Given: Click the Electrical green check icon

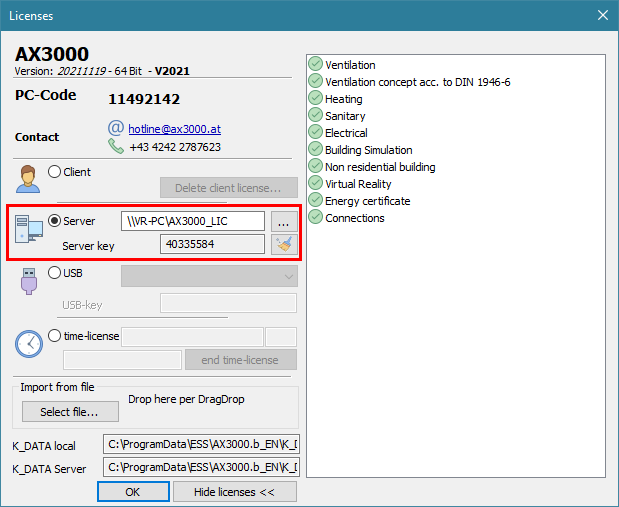Looking at the screenshot, I should [315, 131].
